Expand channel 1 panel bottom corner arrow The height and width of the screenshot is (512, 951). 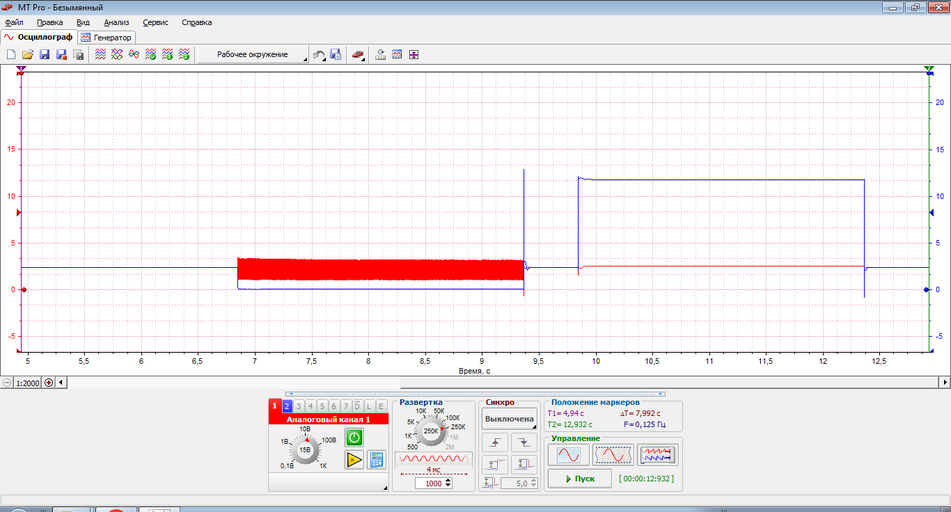click(385, 487)
